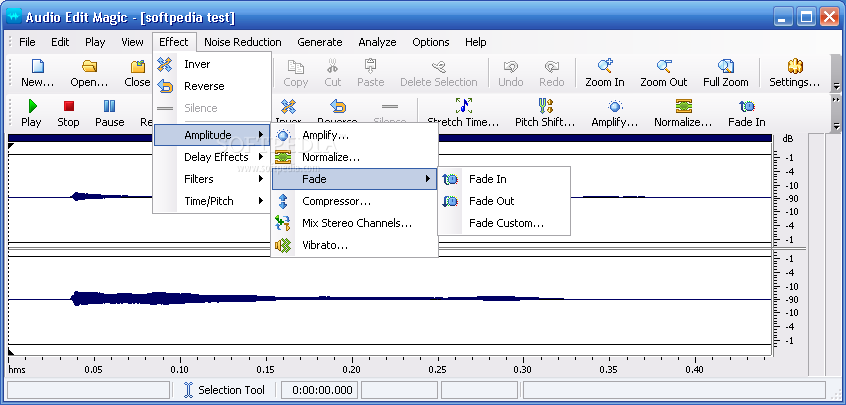
Task: Click the 0.20 mark on the timeline ruler
Action: tap(352, 369)
